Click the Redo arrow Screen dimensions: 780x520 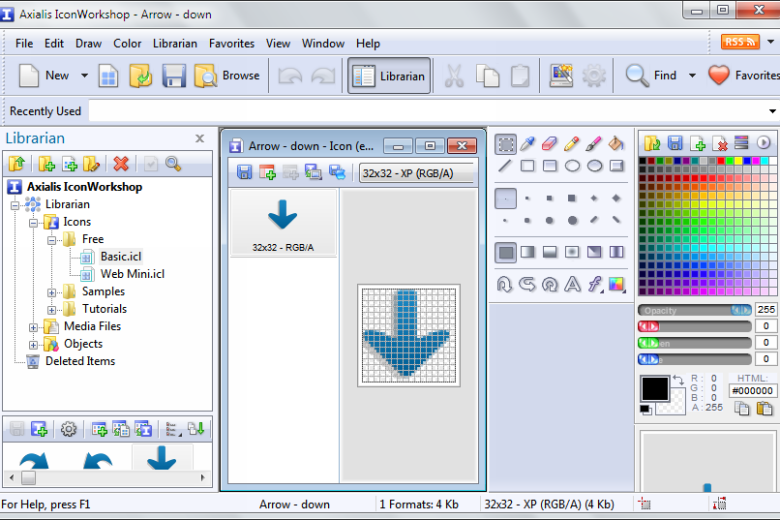coord(323,76)
